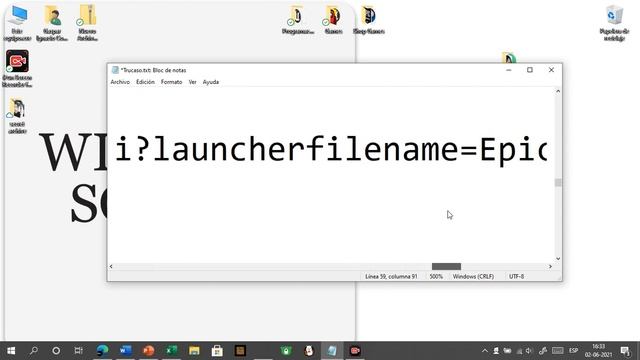Click the horizontal scrollbar thumb in Notepad
The height and width of the screenshot is (360, 640).
tap(447, 267)
